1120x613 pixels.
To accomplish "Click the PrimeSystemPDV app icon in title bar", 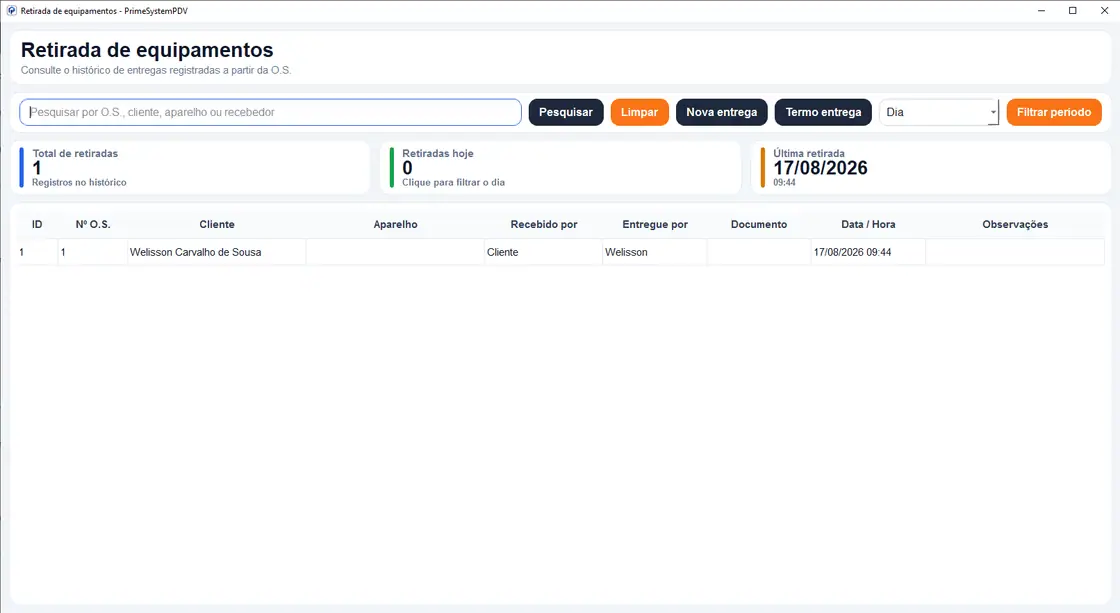I will point(11,11).
